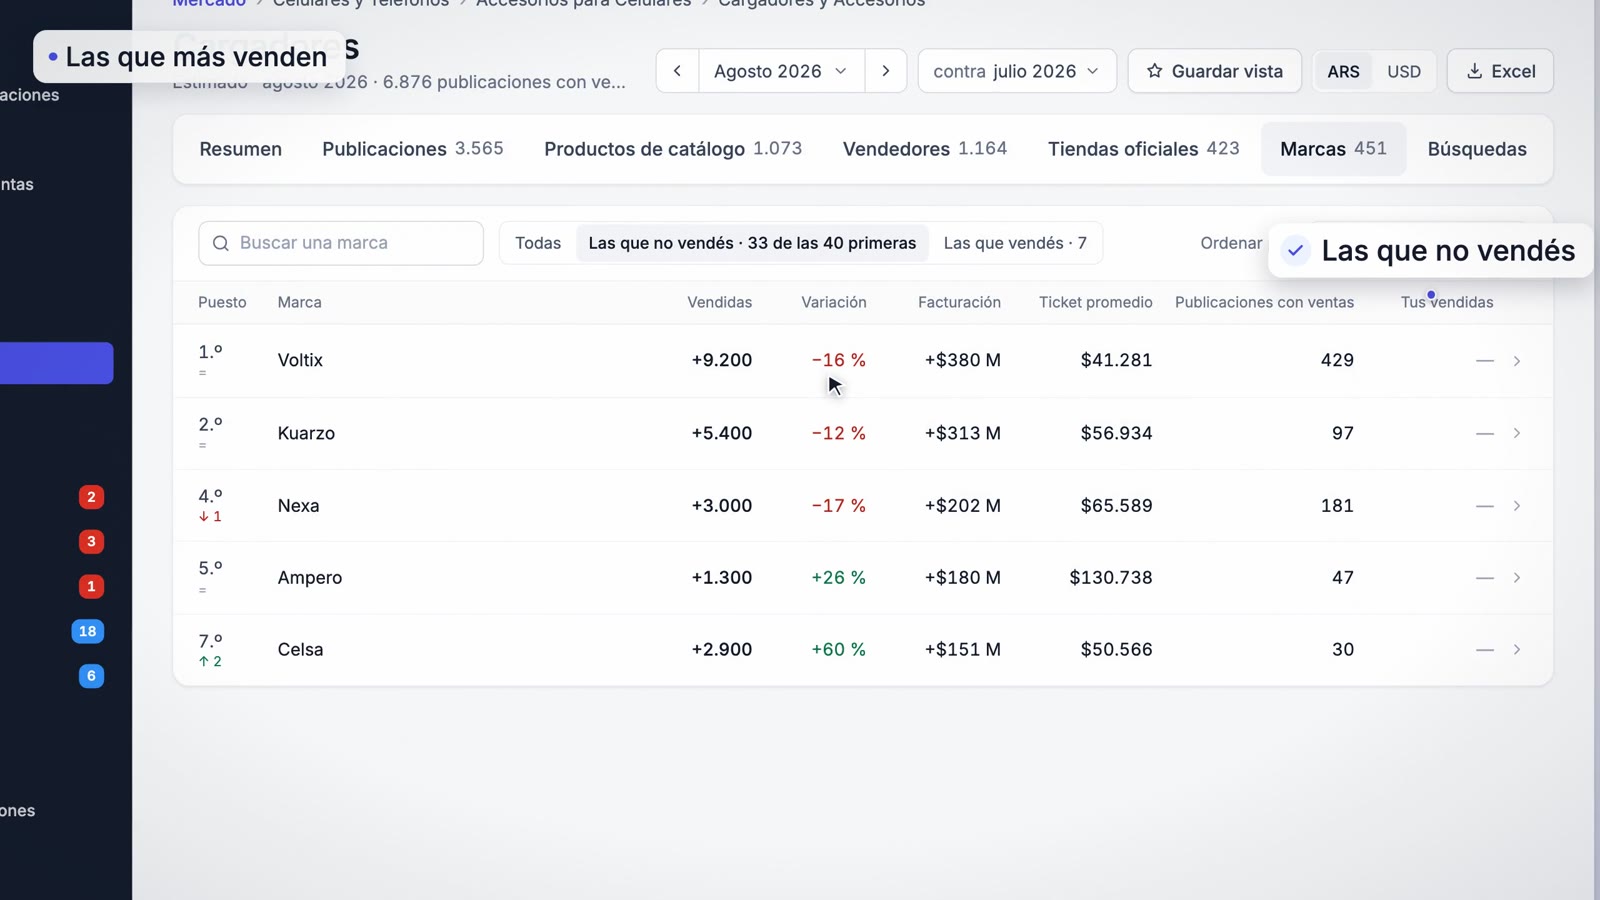Sort by the Facturación column header
This screenshot has height=900, width=1600.
click(x=959, y=302)
